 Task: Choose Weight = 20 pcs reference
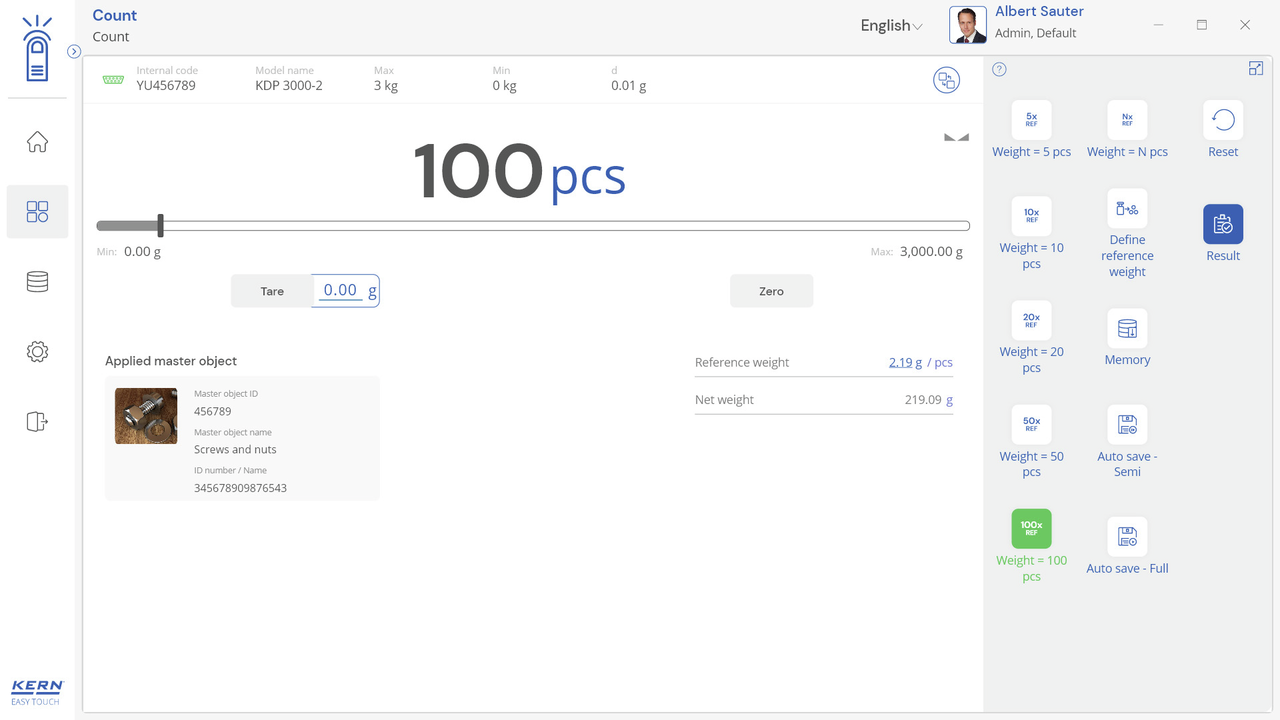[1031, 321]
